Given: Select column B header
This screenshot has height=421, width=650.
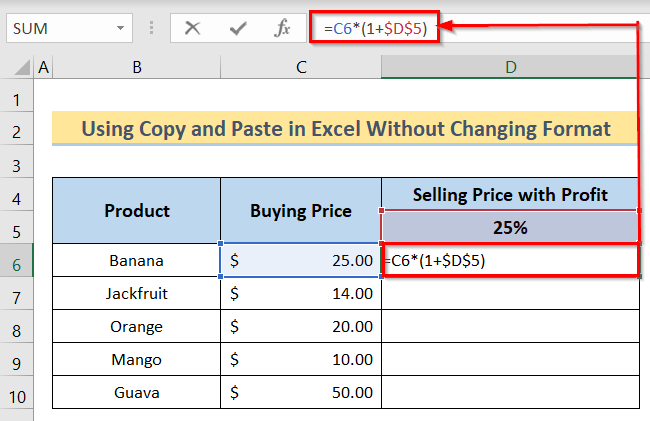Looking at the screenshot, I should click(137, 68).
